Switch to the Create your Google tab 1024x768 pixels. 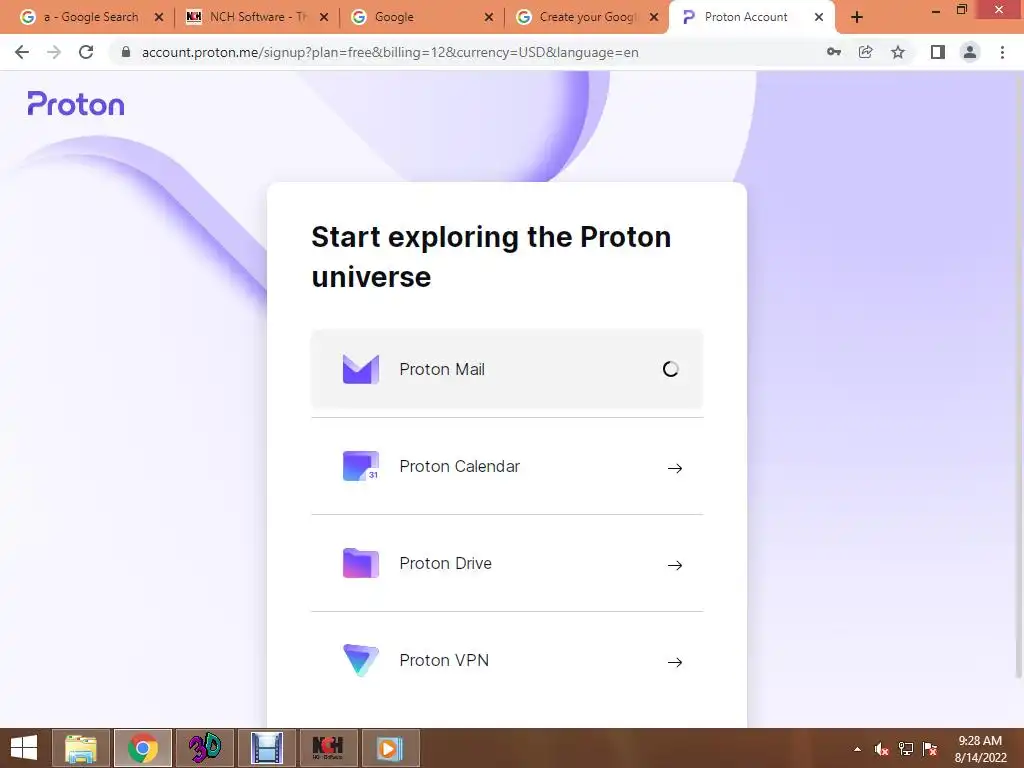[x=587, y=17]
